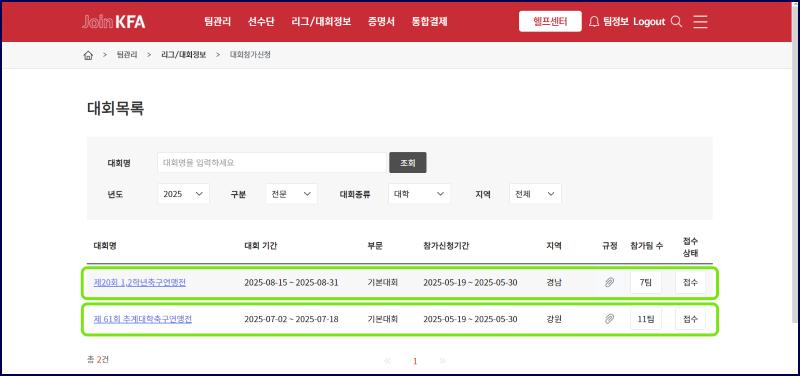The image size is (800, 376).
Task: Click the 강원 region cell
Action: click(554, 319)
